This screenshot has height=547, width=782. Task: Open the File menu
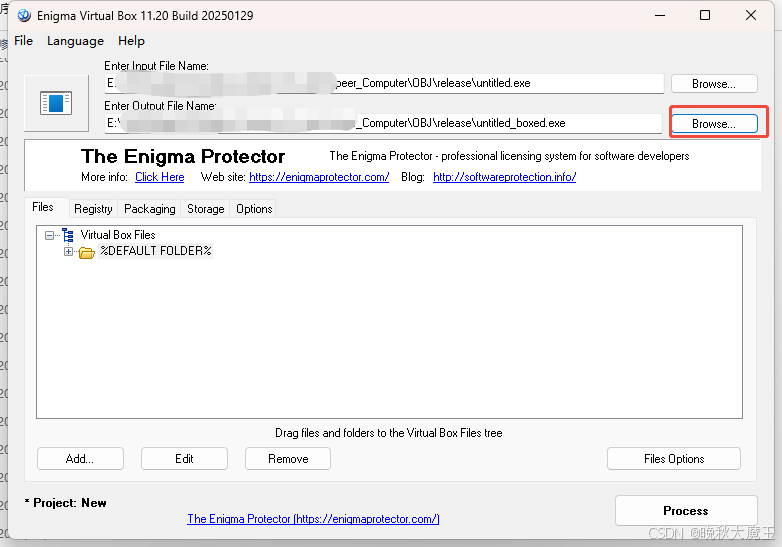23,41
